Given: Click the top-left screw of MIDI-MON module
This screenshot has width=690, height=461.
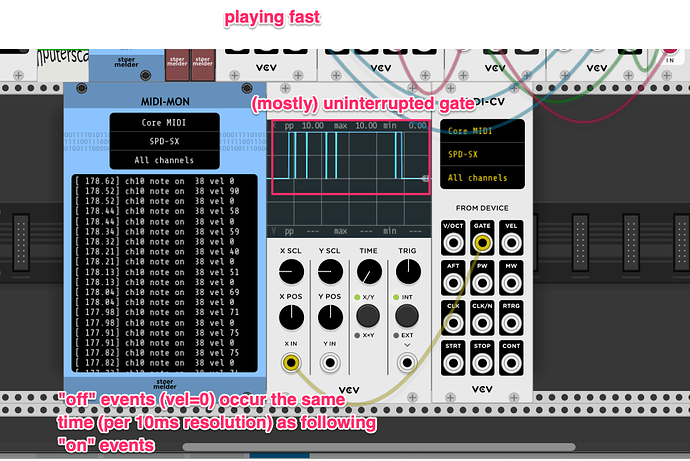Looking at the screenshot, I should 81,88.
